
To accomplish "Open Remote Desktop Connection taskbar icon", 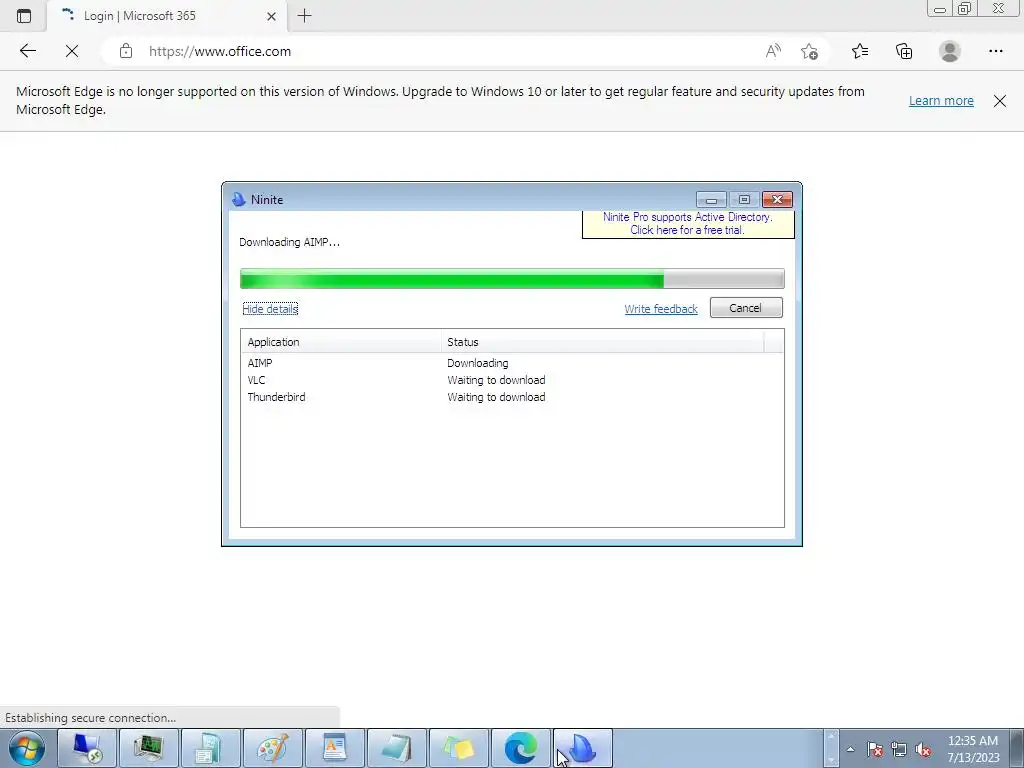I will [x=87, y=748].
